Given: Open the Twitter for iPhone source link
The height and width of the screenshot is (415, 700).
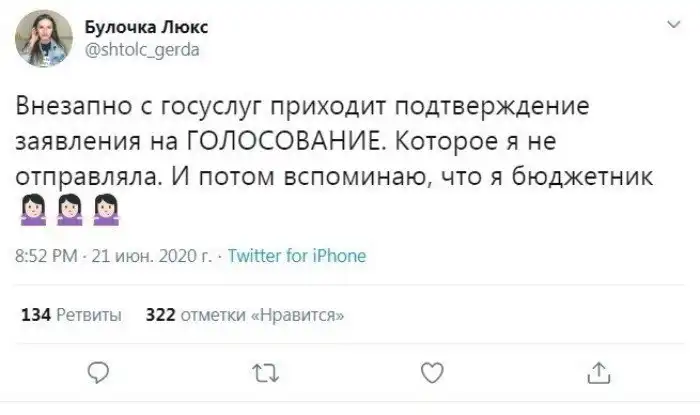Looking at the screenshot, I should click(297, 256).
